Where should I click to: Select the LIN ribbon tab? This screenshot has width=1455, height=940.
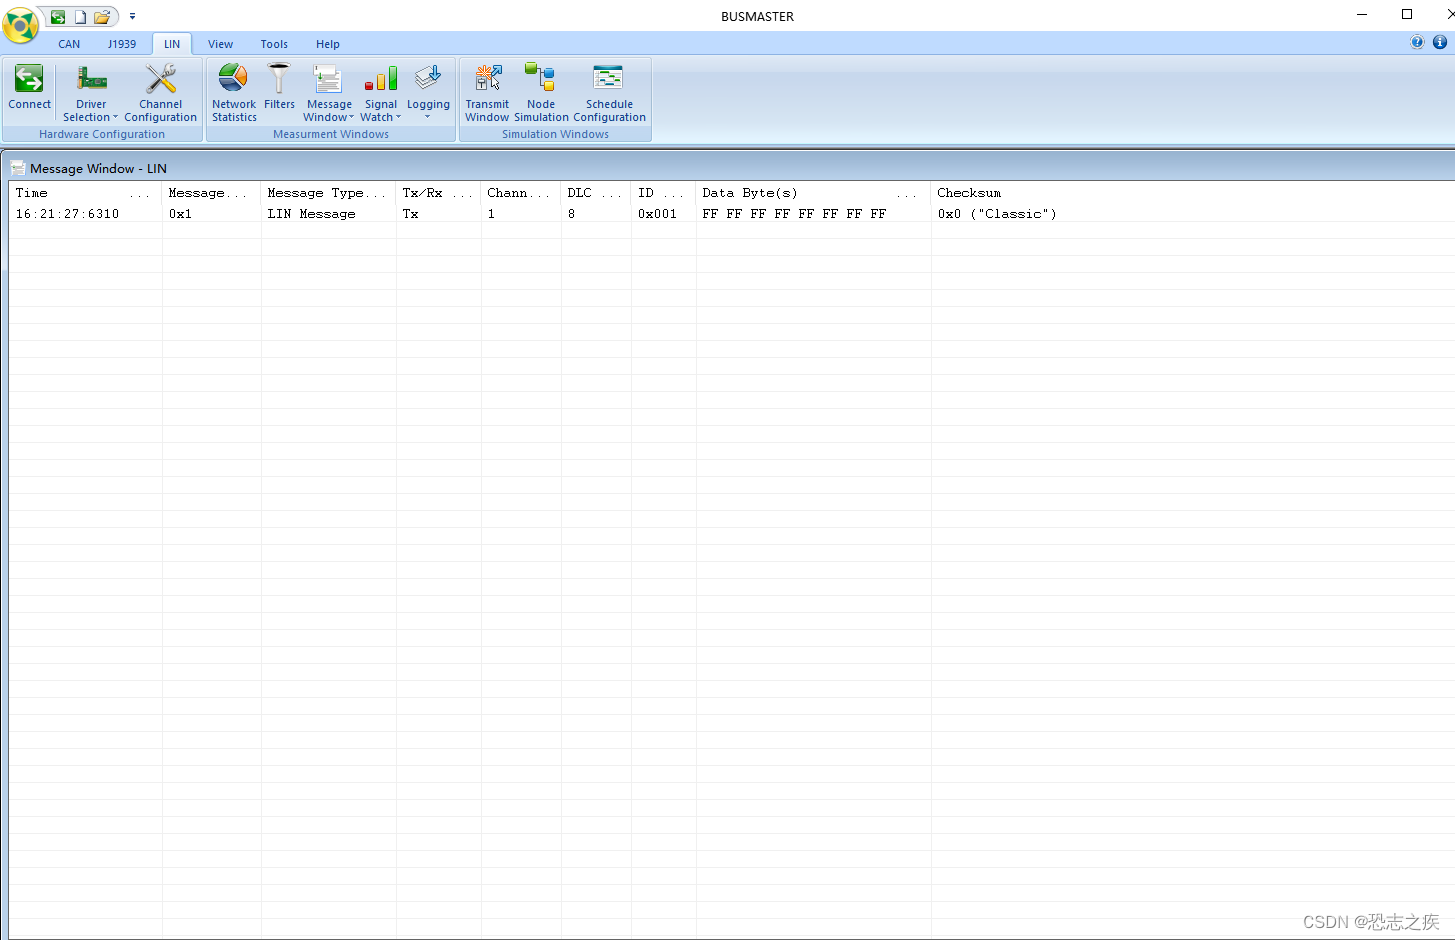click(x=172, y=44)
